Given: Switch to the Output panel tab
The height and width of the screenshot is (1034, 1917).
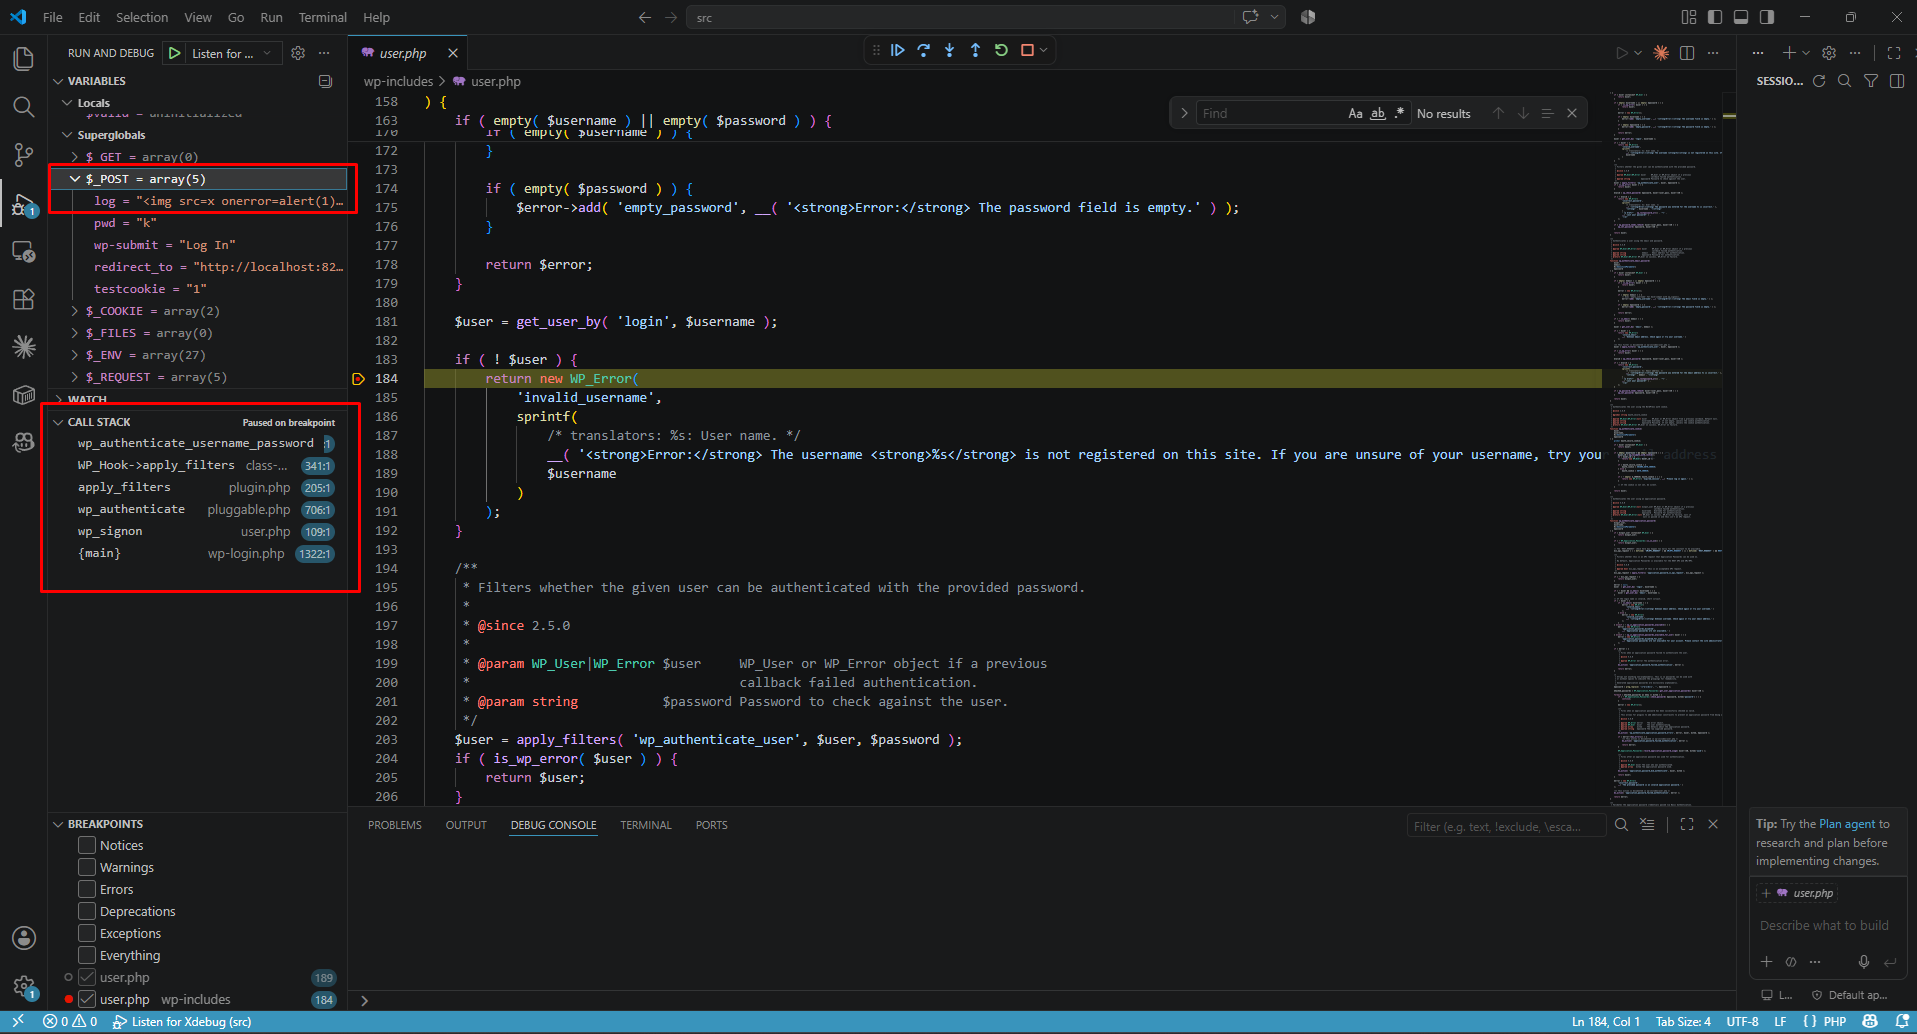Looking at the screenshot, I should tap(466, 825).
